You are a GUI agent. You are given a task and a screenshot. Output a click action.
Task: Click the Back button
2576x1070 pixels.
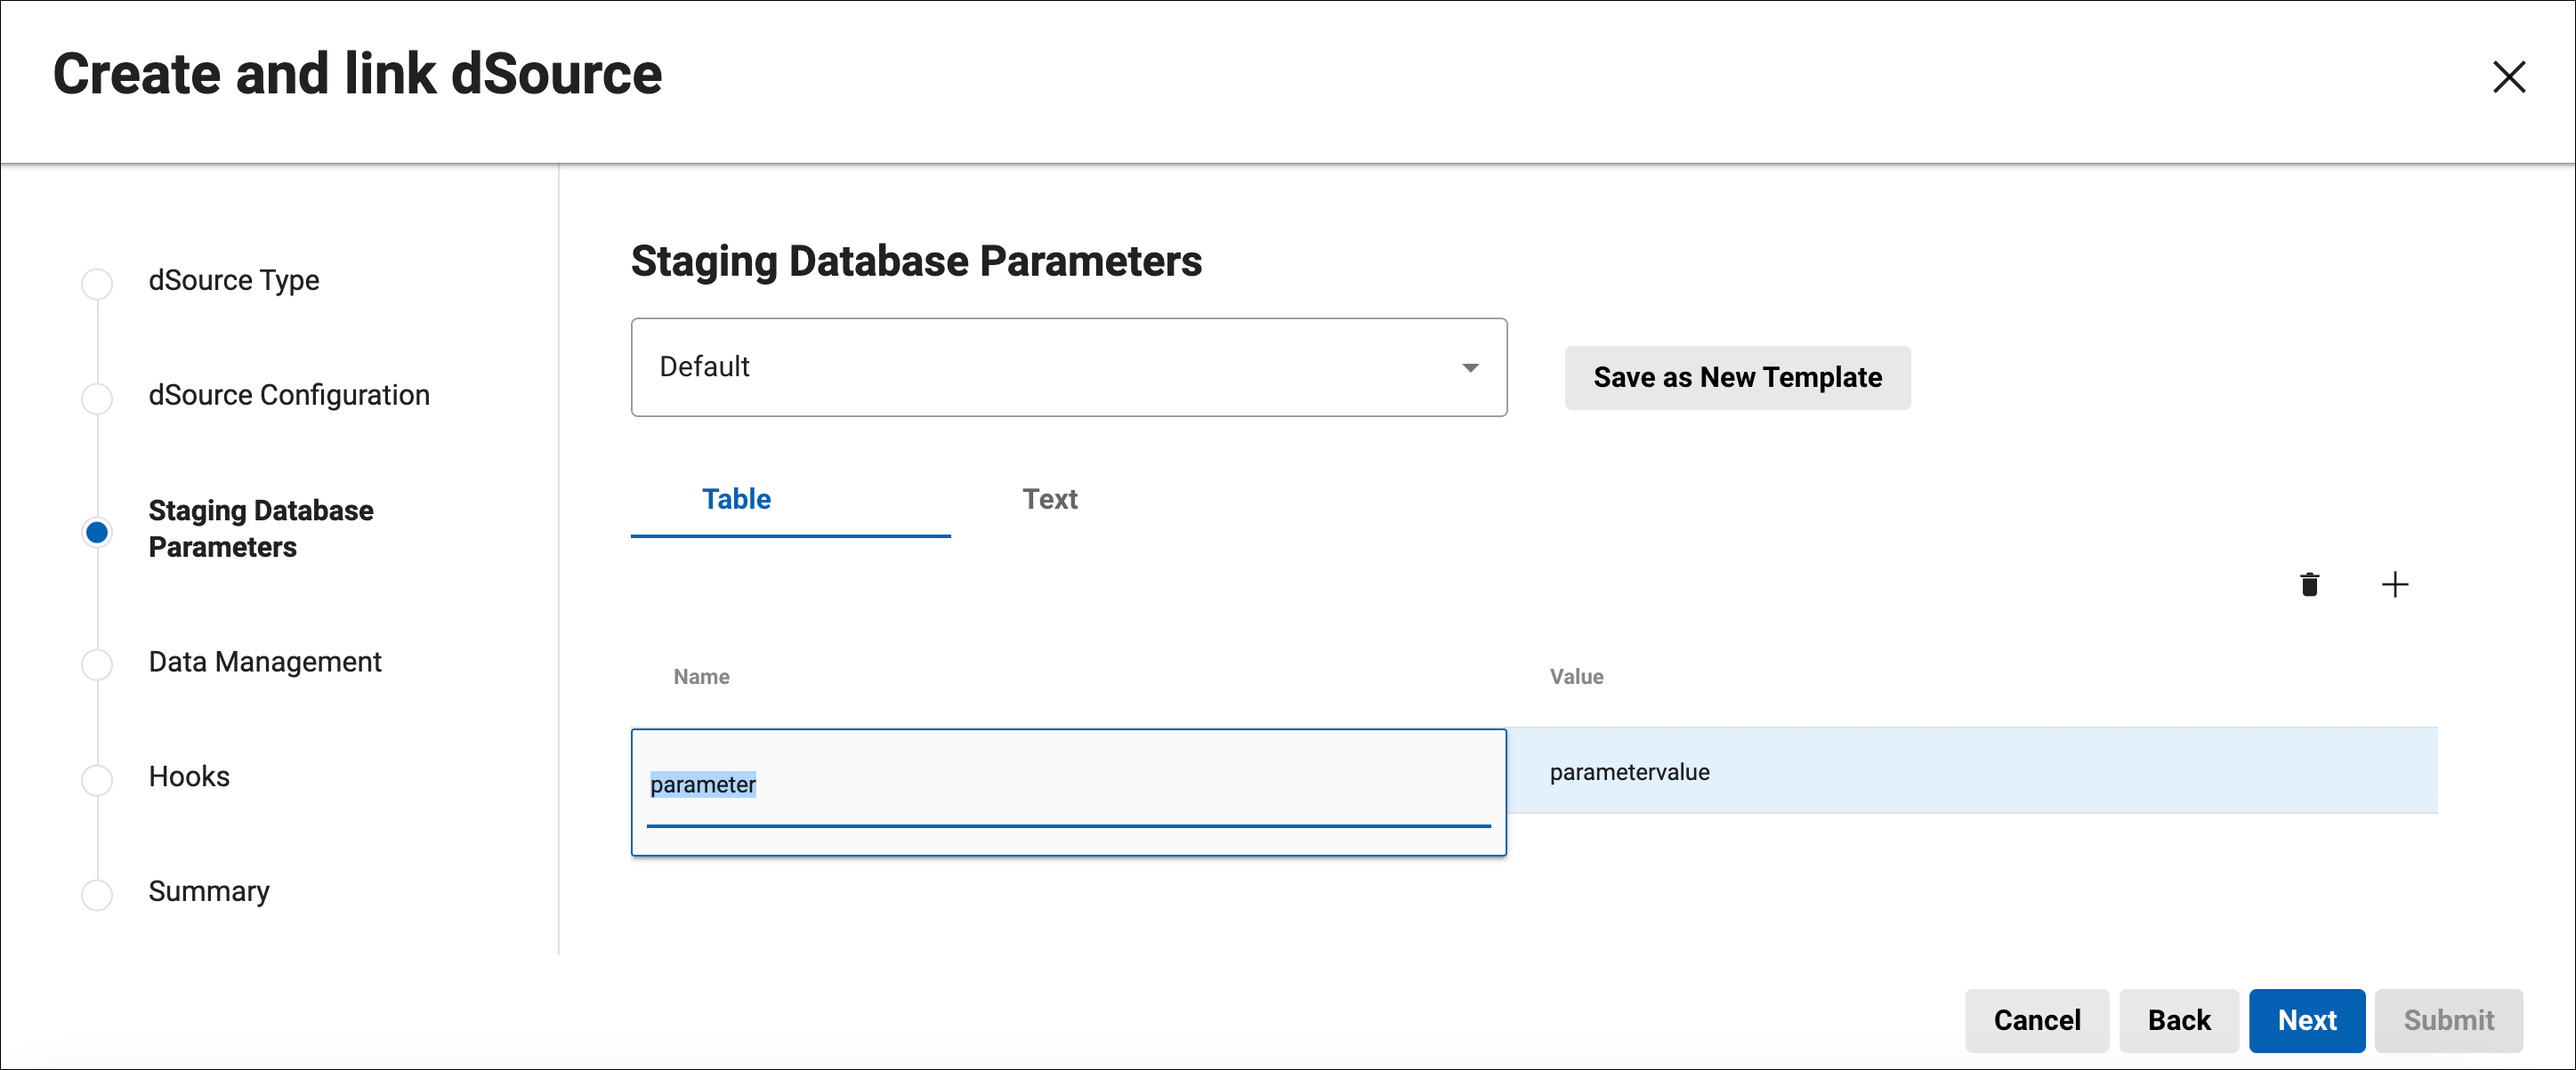(x=2178, y=1019)
